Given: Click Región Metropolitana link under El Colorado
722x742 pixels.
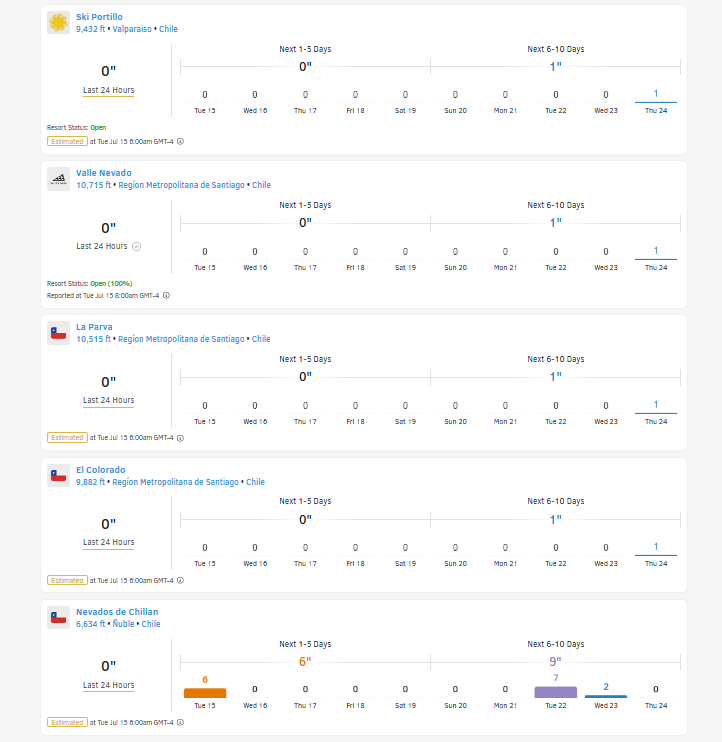Looking at the screenshot, I should coord(176,482).
